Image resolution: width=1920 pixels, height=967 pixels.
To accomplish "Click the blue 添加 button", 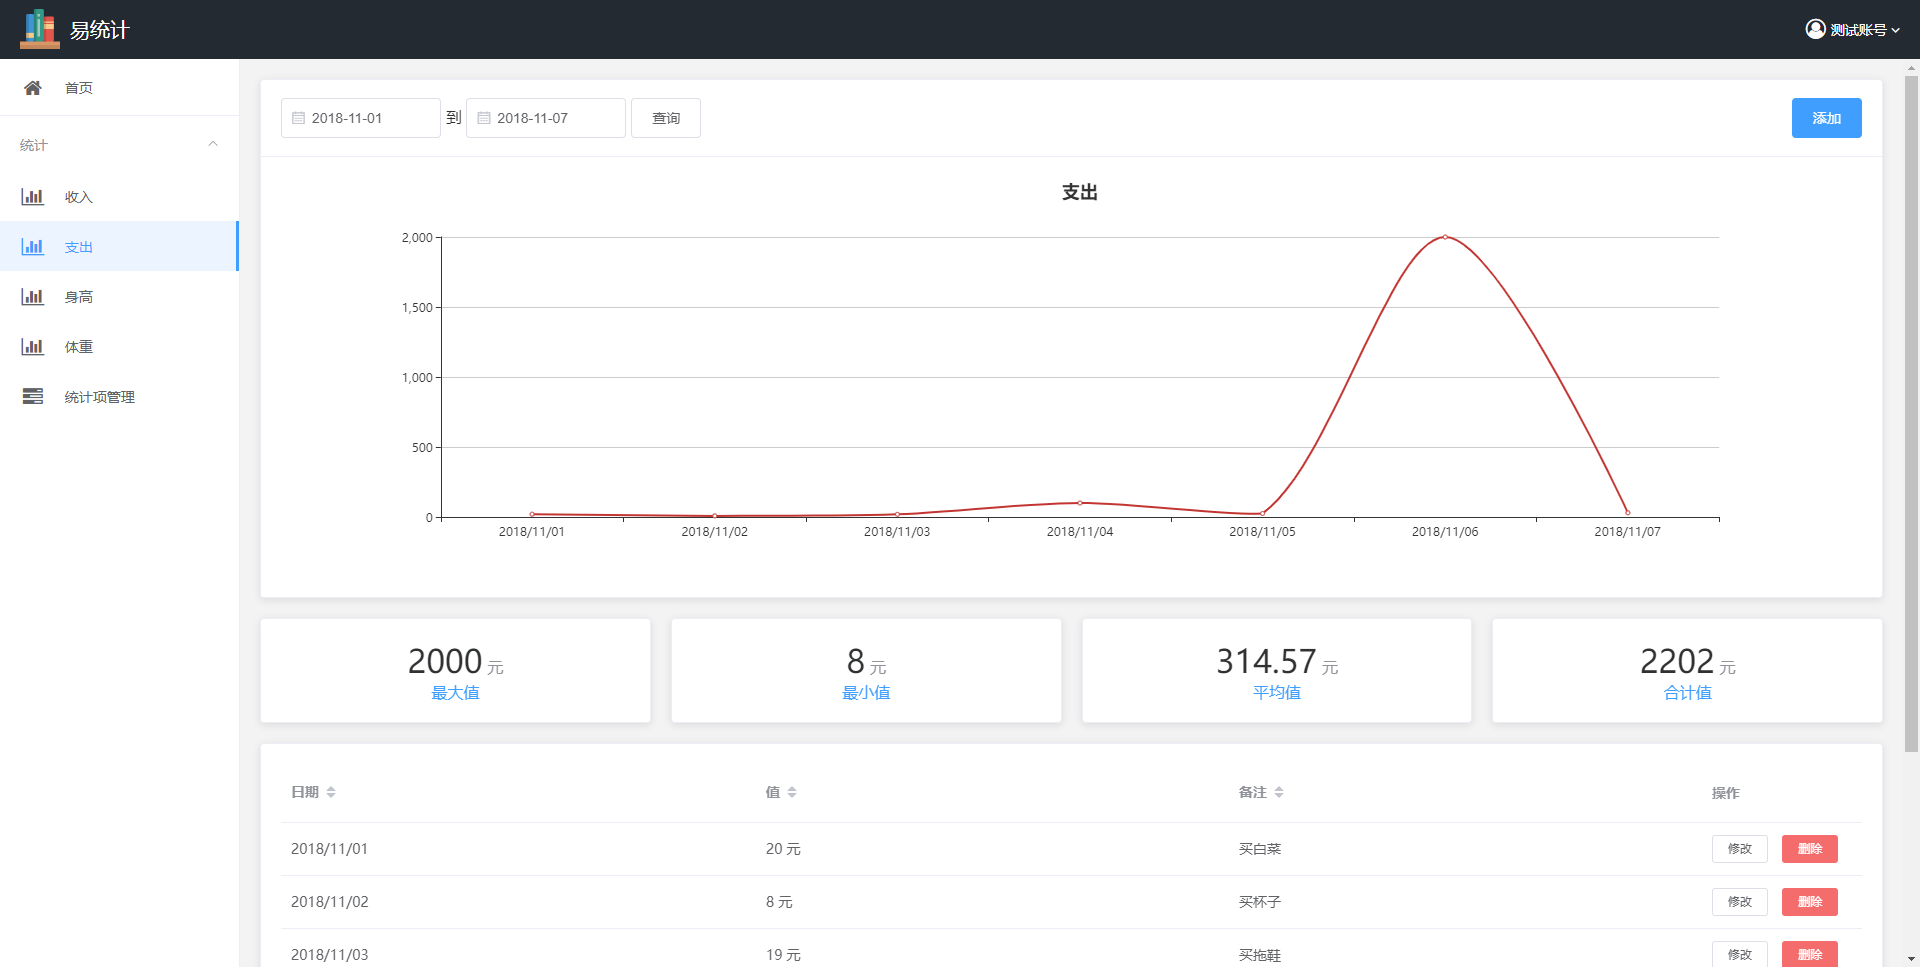I will click(1826, 118).
